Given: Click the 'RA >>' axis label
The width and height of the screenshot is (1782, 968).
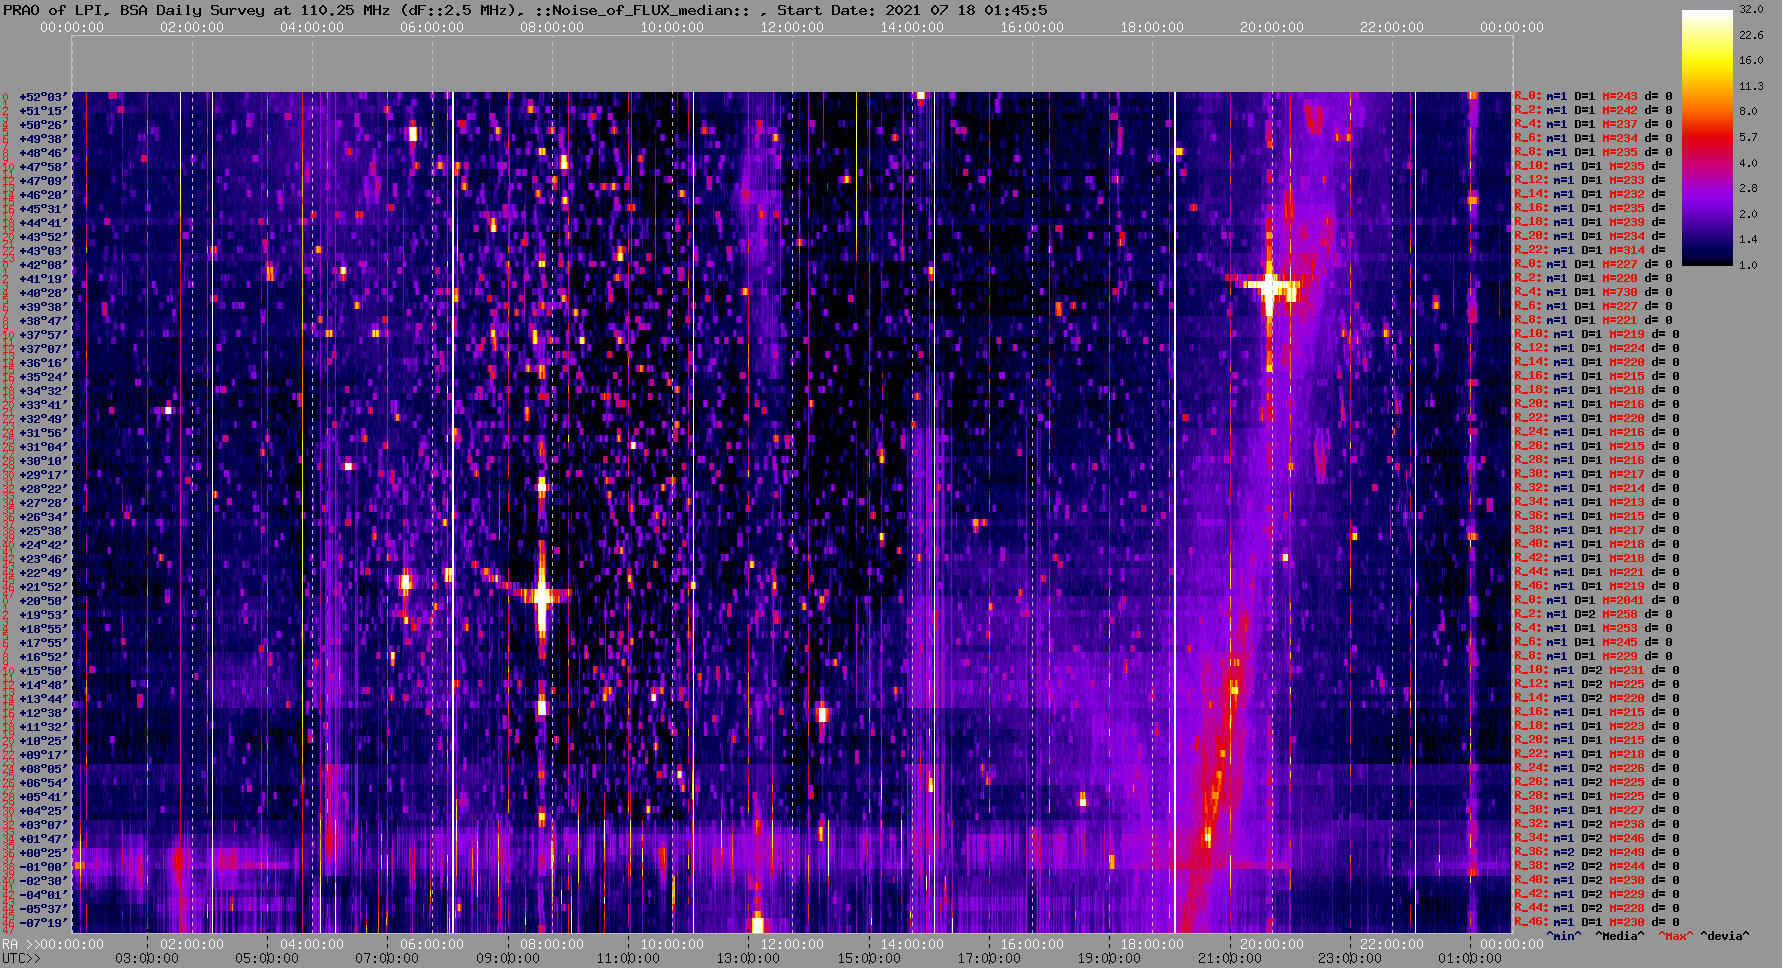Looking at the screenshot, I should point(19,944).
